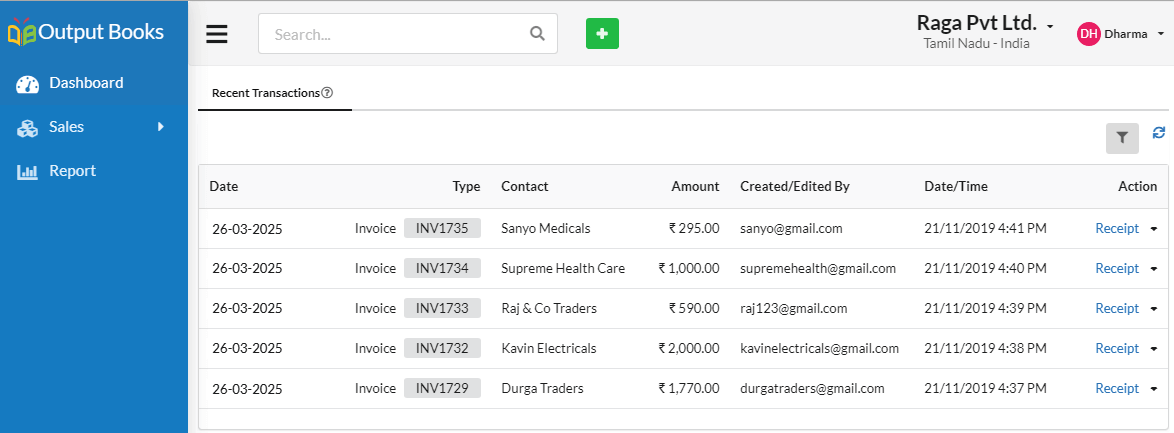Click Receipt link for Kavin Electricals
Viewport: 1174px width, 433px height.
1116,348
